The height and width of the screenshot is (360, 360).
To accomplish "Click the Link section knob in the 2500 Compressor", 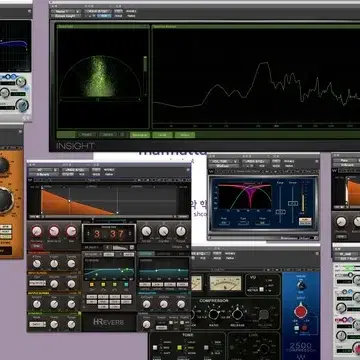I will tap(264, 349).
